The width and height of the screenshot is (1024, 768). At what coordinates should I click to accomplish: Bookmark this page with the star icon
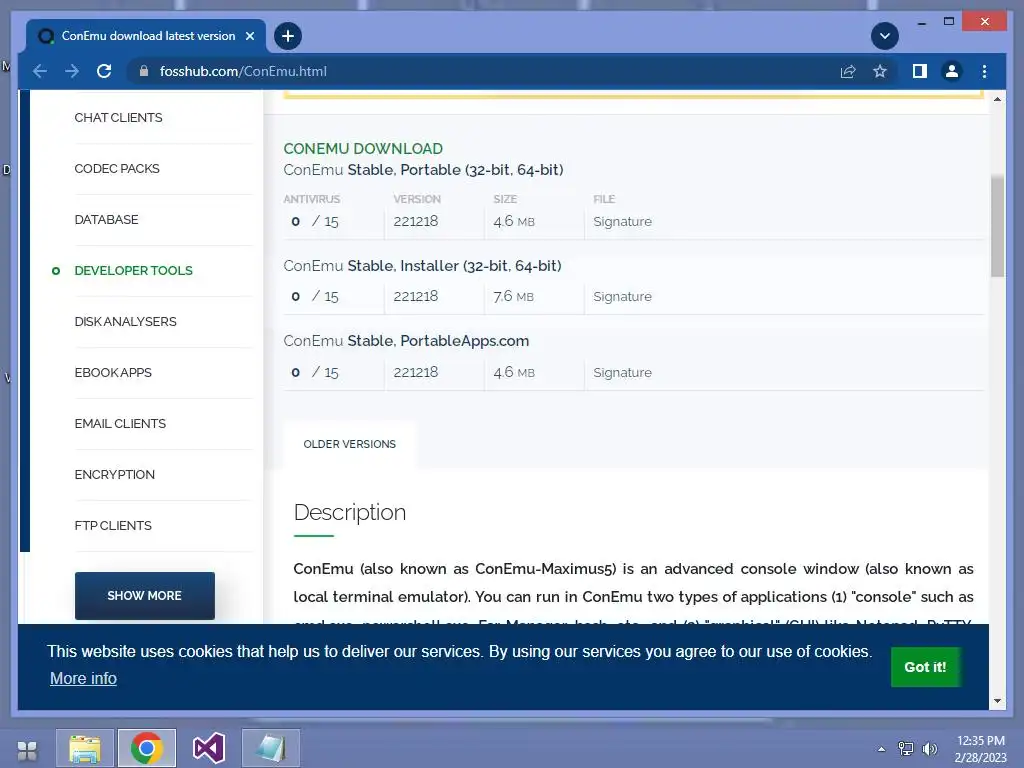[880, 71]
